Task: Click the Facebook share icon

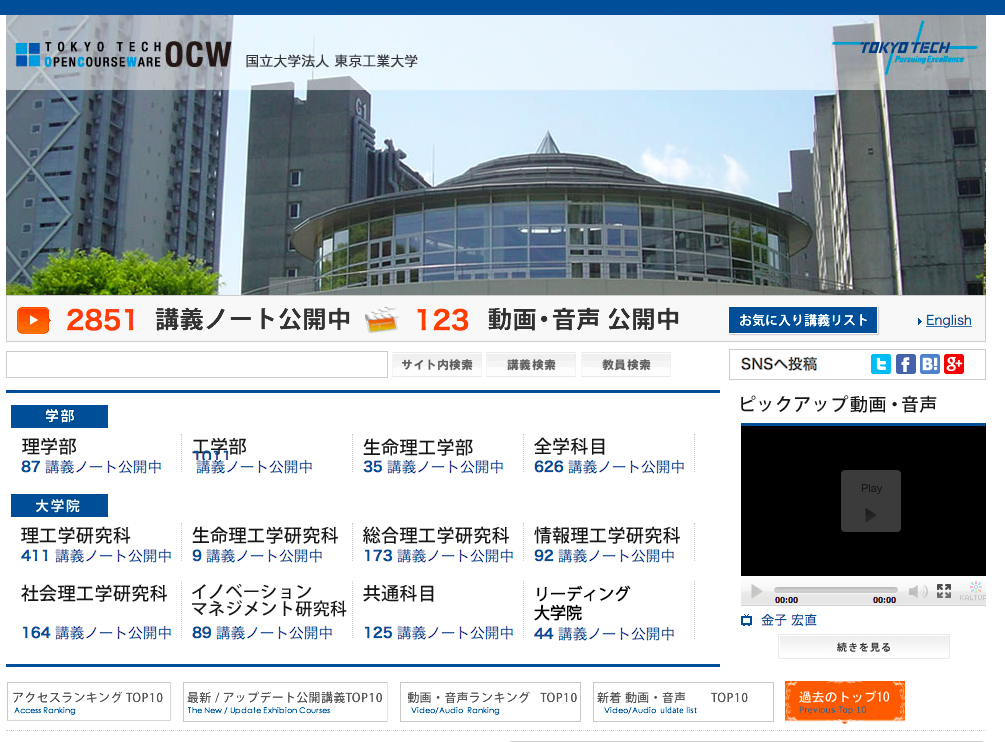Action: point(905,364)
